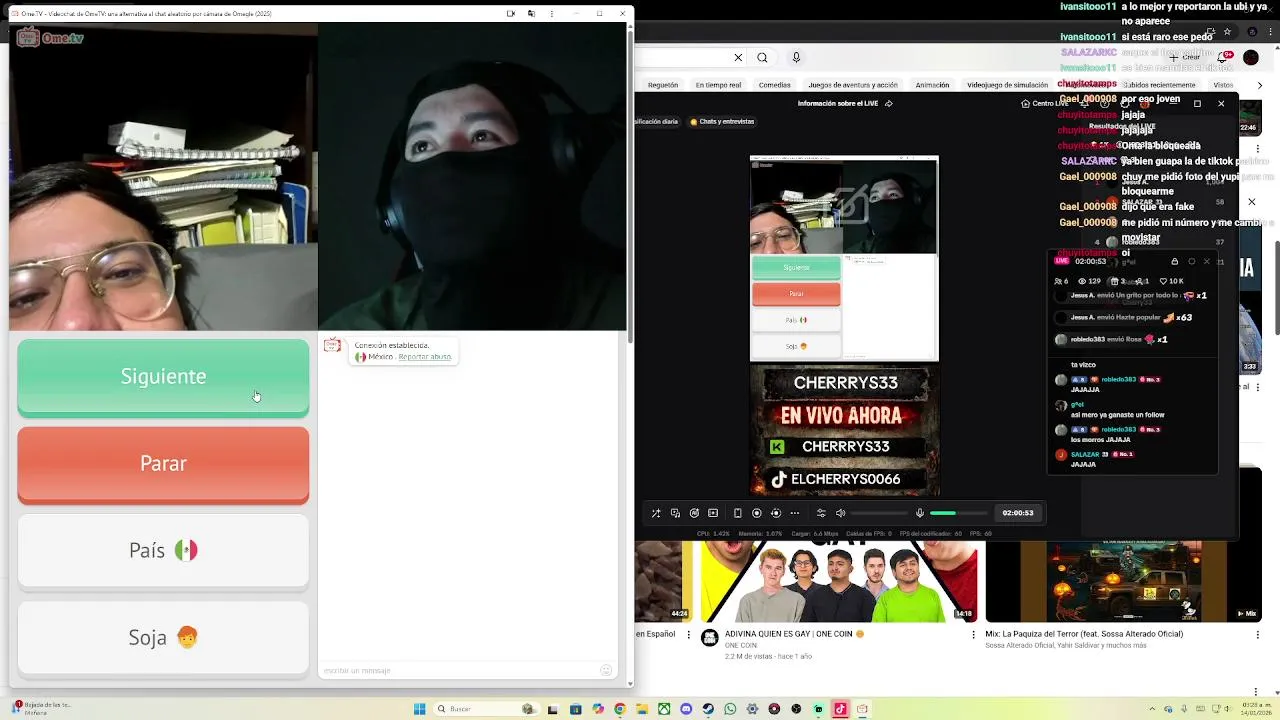Open Xbox app from taskbar

pyautogui.click(x=664, y=709)
